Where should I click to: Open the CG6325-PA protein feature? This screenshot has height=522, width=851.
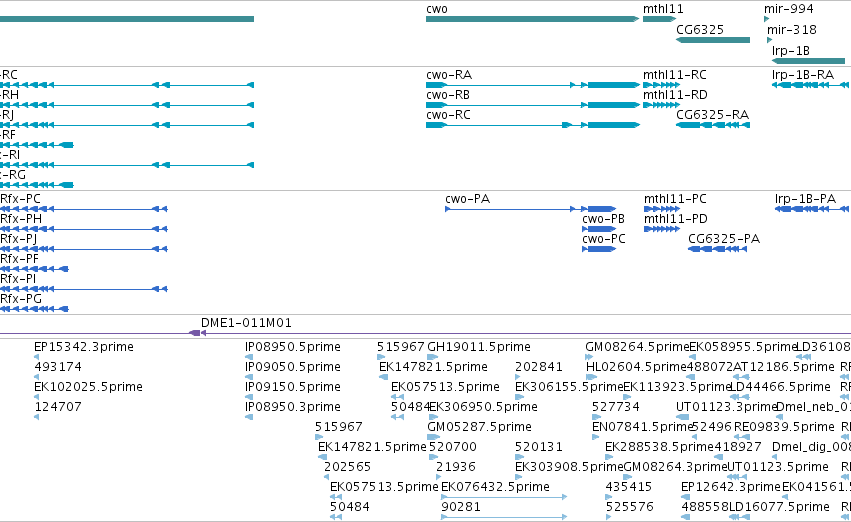point(717,249)
